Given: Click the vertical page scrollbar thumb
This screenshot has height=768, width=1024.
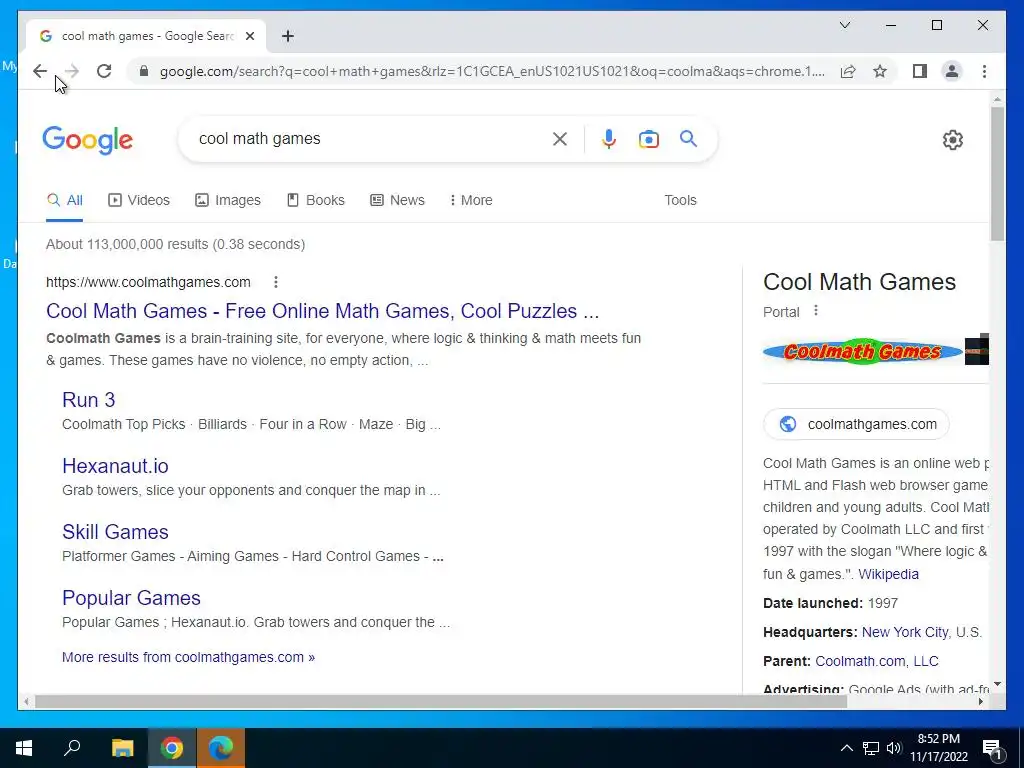Looking at the screenshot, I should 997,174.
